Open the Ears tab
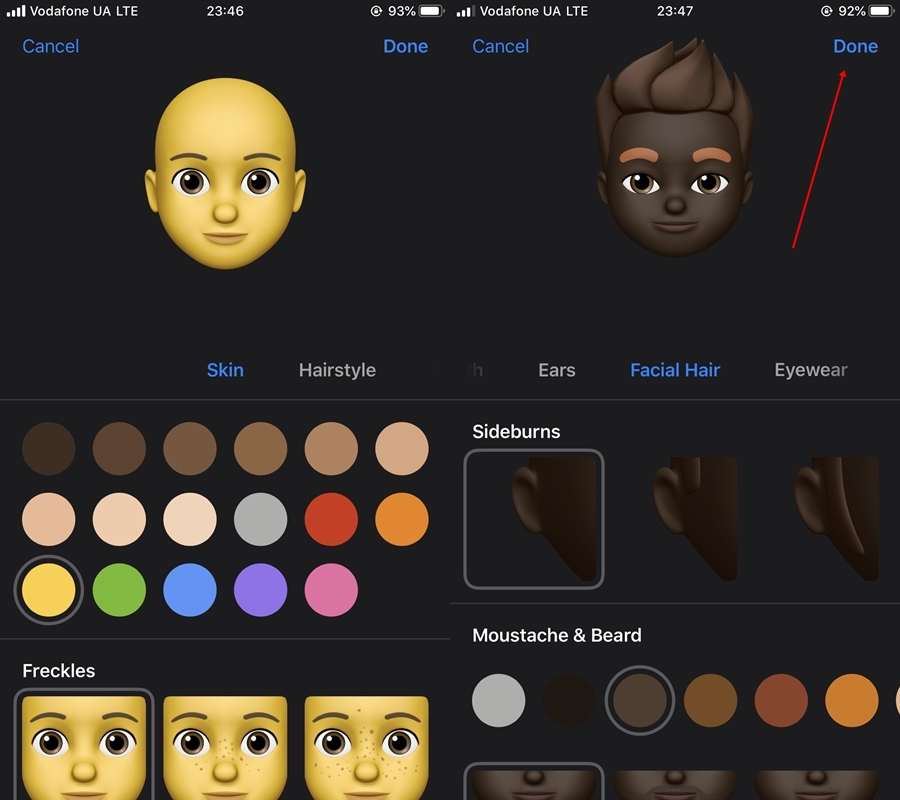The height and width of the screenshot is (800, 900). 556,370
